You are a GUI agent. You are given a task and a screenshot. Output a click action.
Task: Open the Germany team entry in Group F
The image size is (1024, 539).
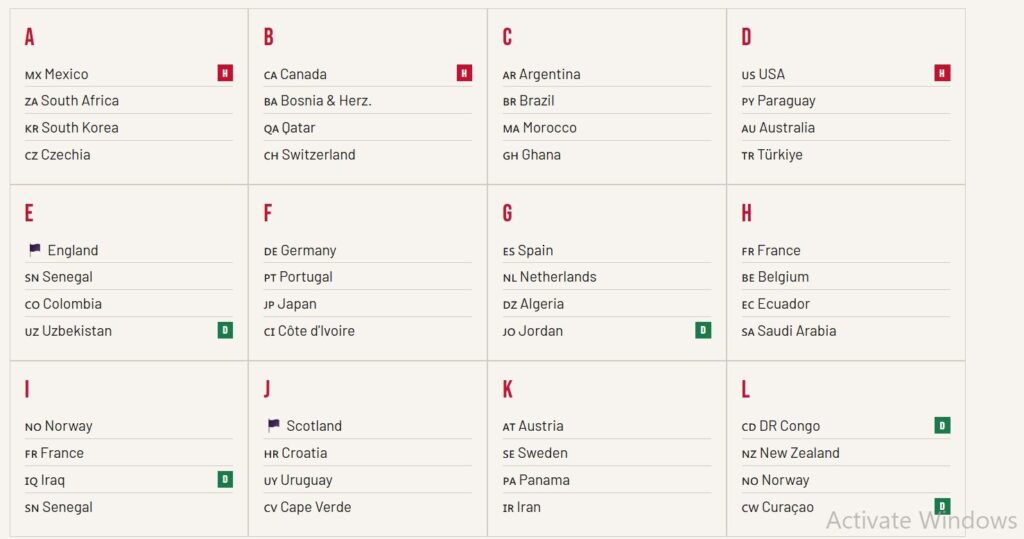(300, 251)
